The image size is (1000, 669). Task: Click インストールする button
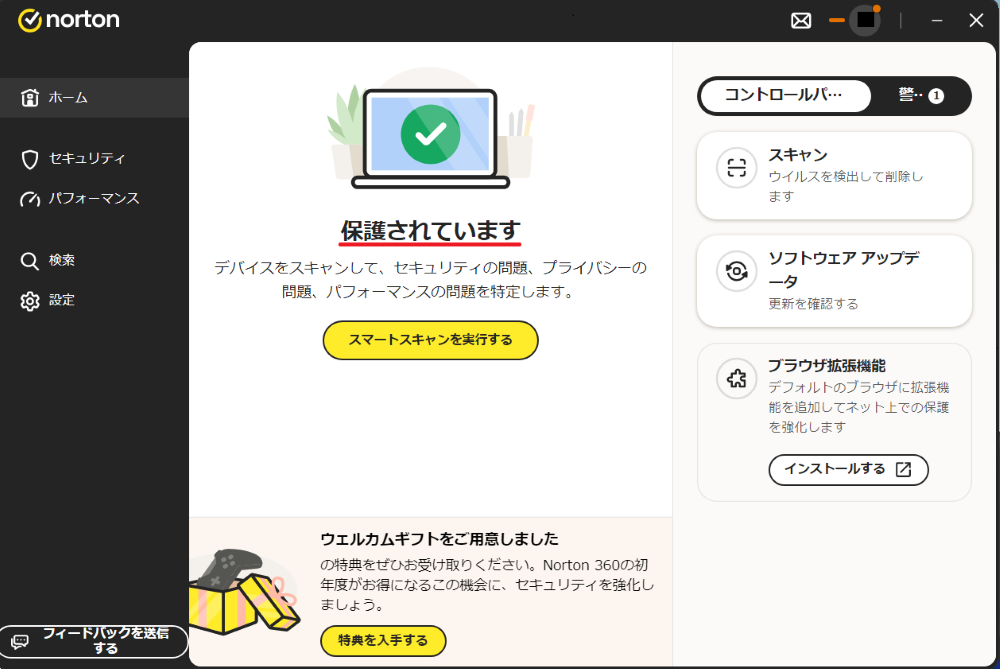point(848,469)
